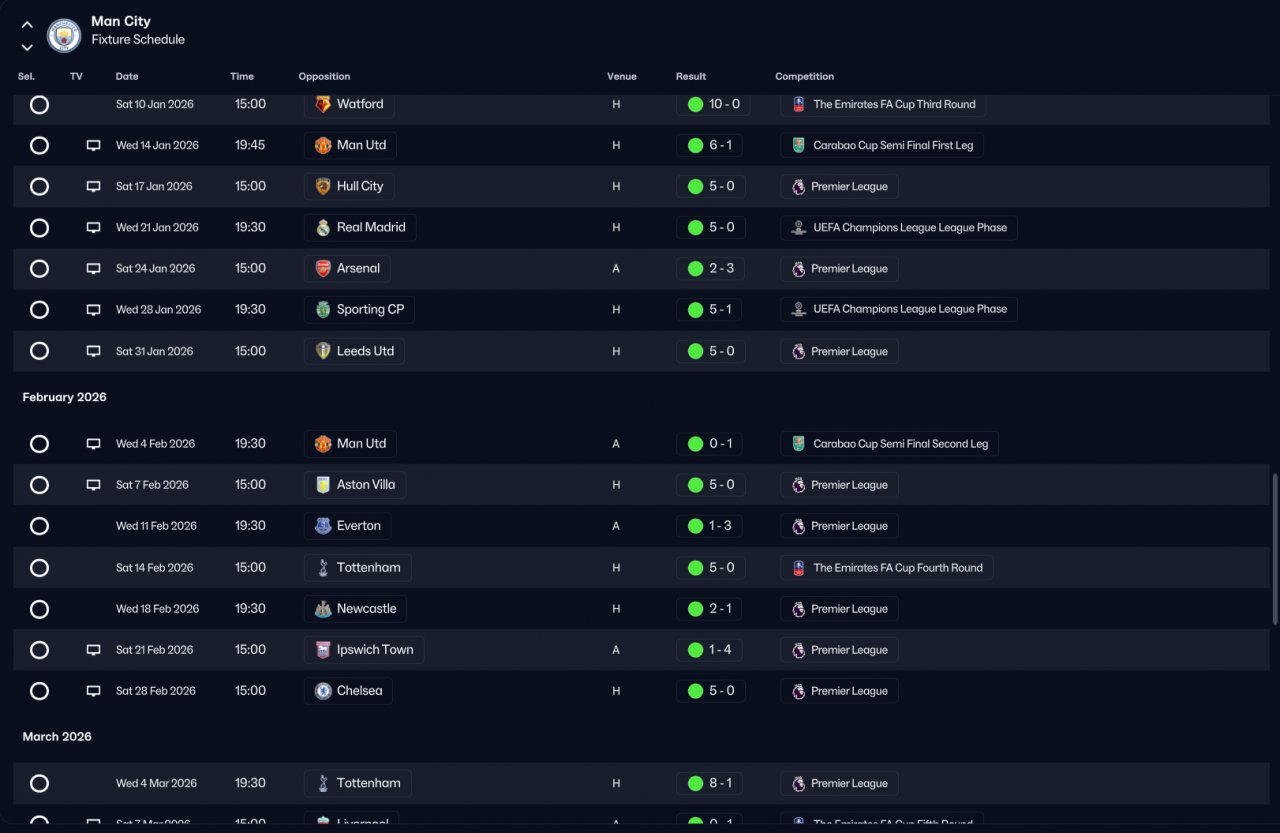The image size is (1280, 833).
Task: Select the Wed 4 Mar Tottenham fixture
Action: (x=39, y=784)
